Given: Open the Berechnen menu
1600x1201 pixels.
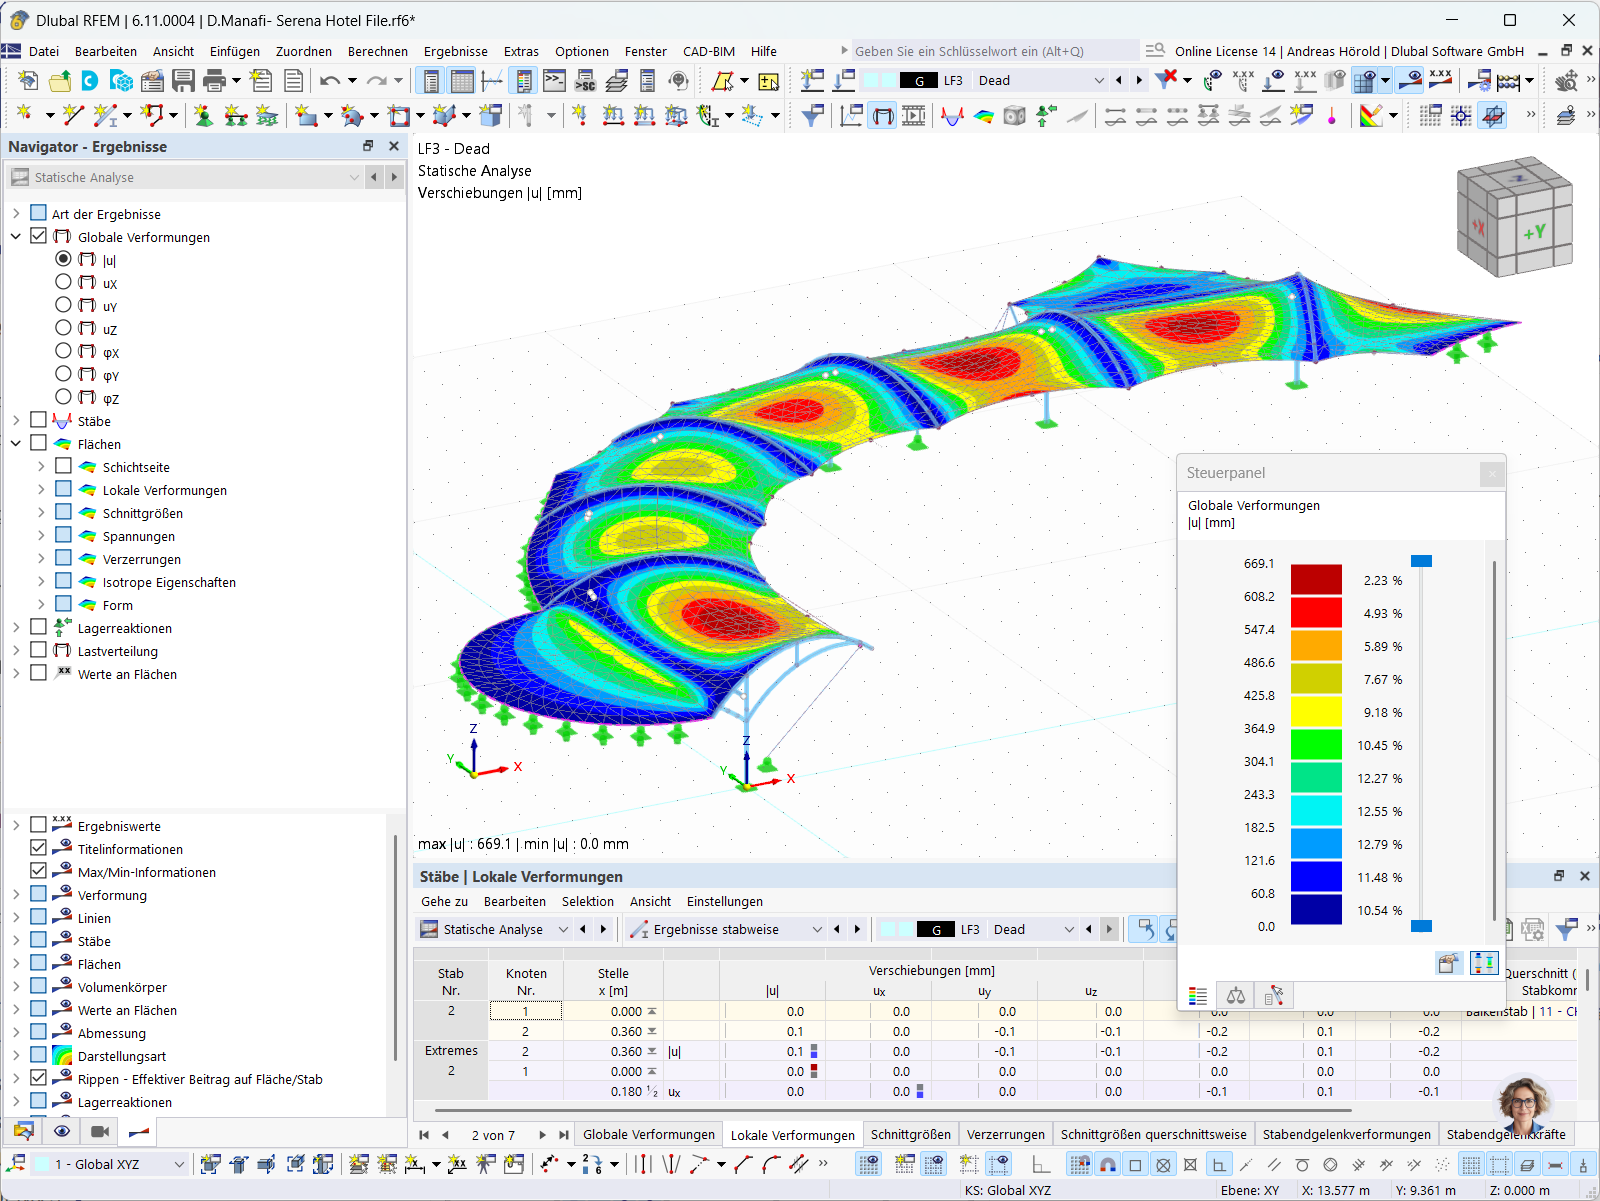Looking at the screenshot, I should tap(378, 51).
